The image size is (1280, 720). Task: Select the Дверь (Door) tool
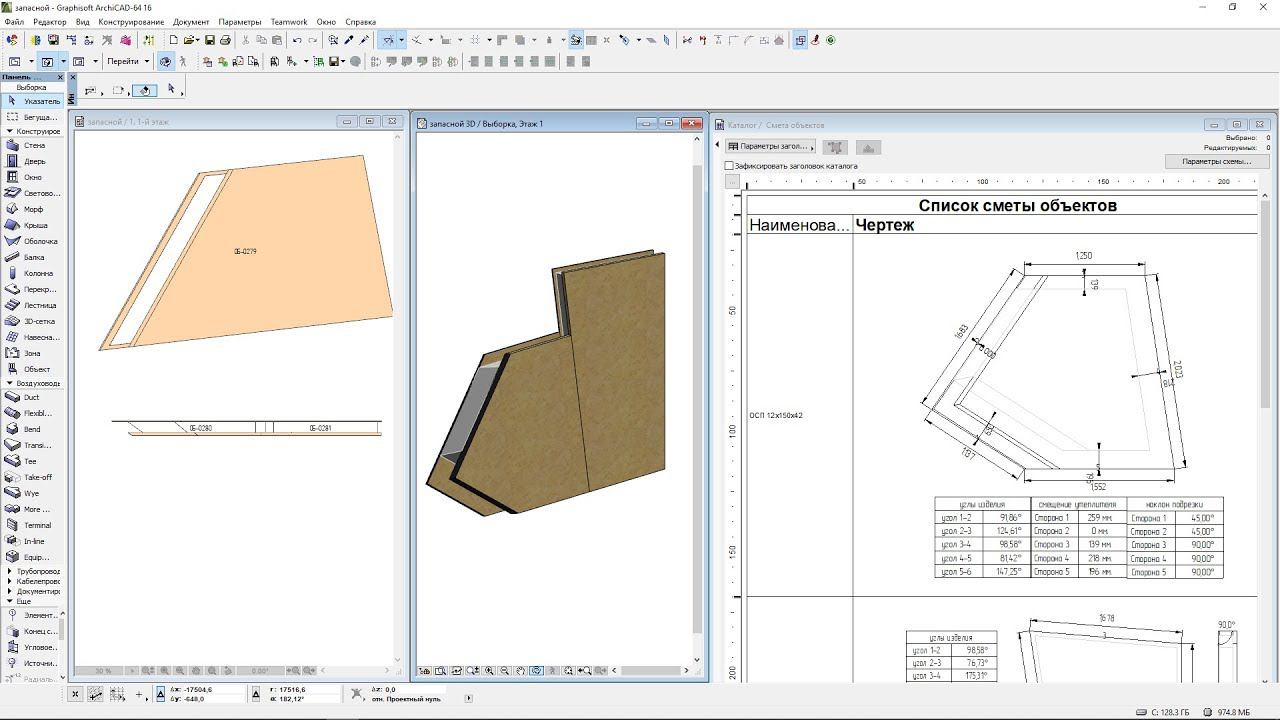32,161
